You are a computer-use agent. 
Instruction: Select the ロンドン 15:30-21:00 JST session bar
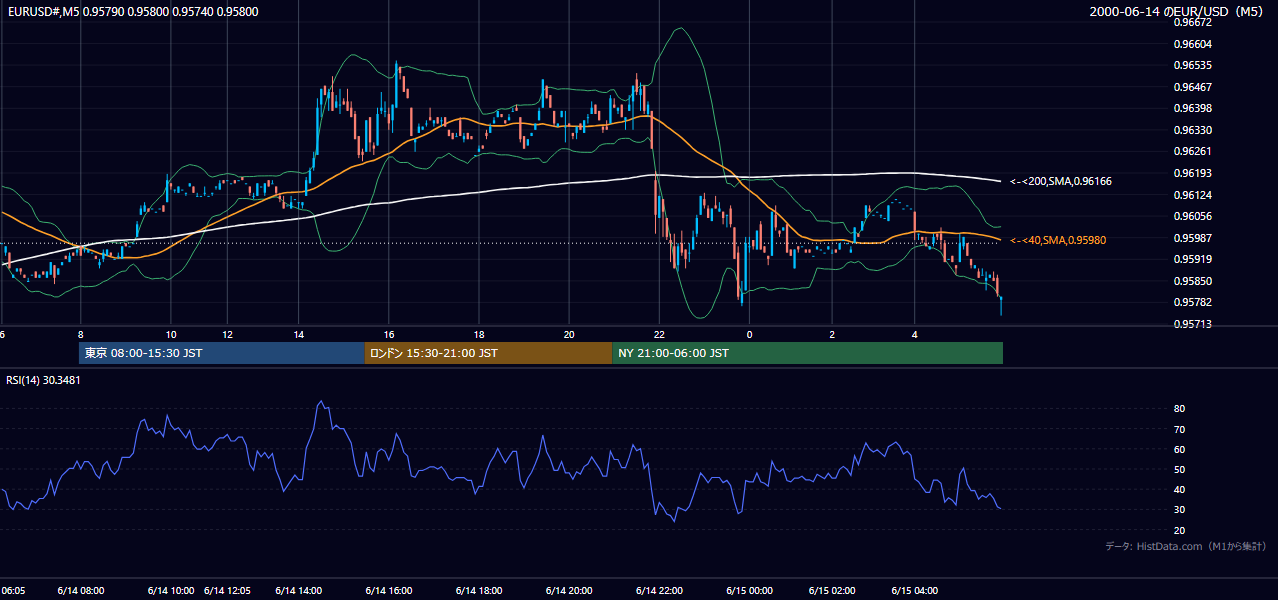[488, 353]
